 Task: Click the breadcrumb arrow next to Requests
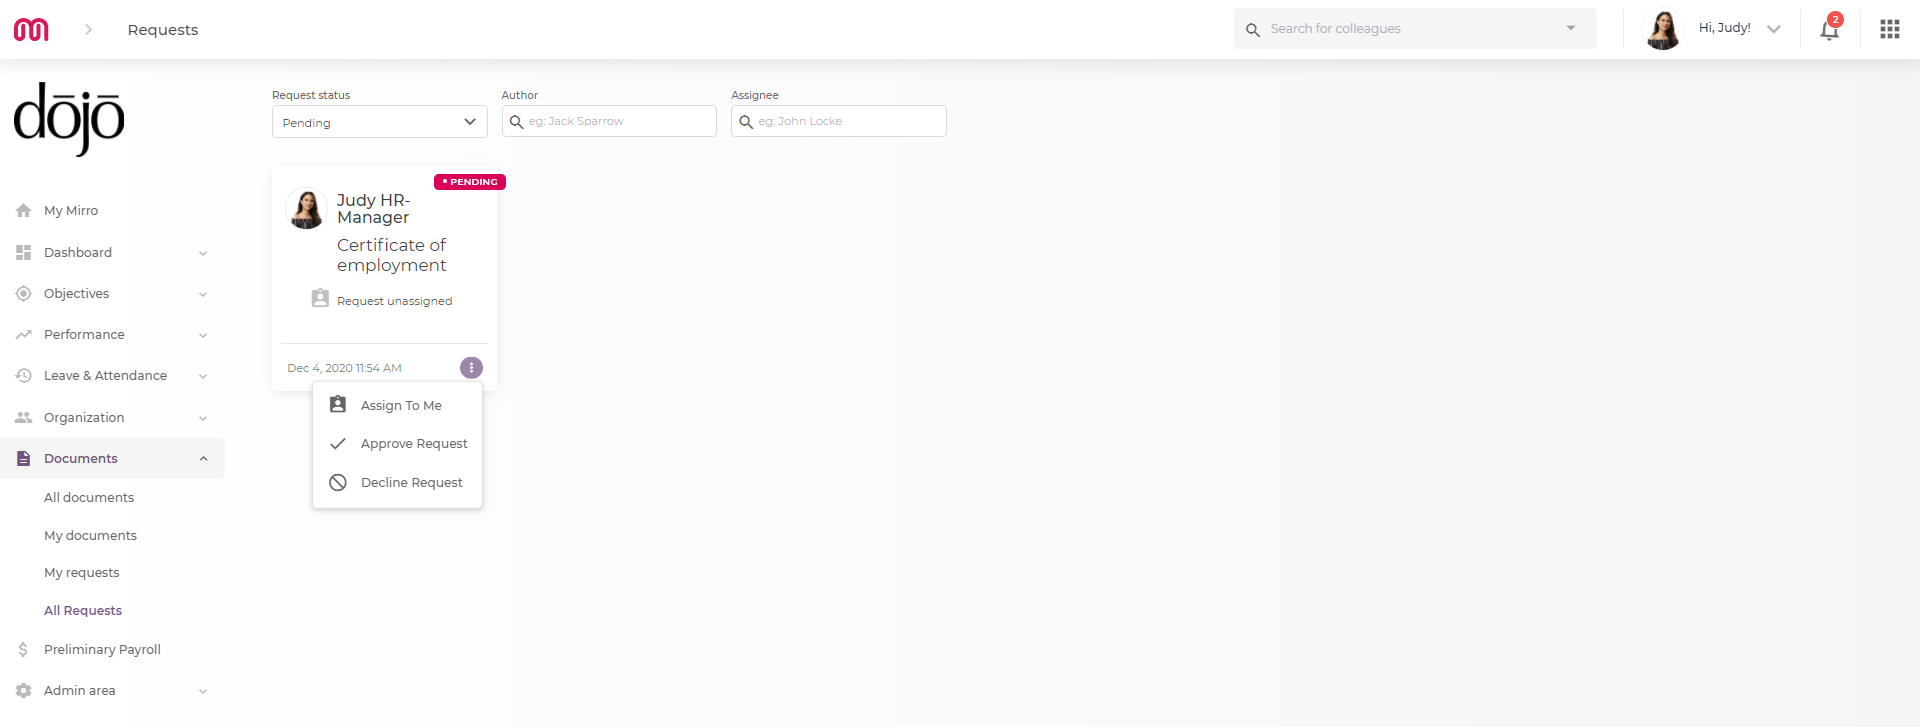(88, 30)
